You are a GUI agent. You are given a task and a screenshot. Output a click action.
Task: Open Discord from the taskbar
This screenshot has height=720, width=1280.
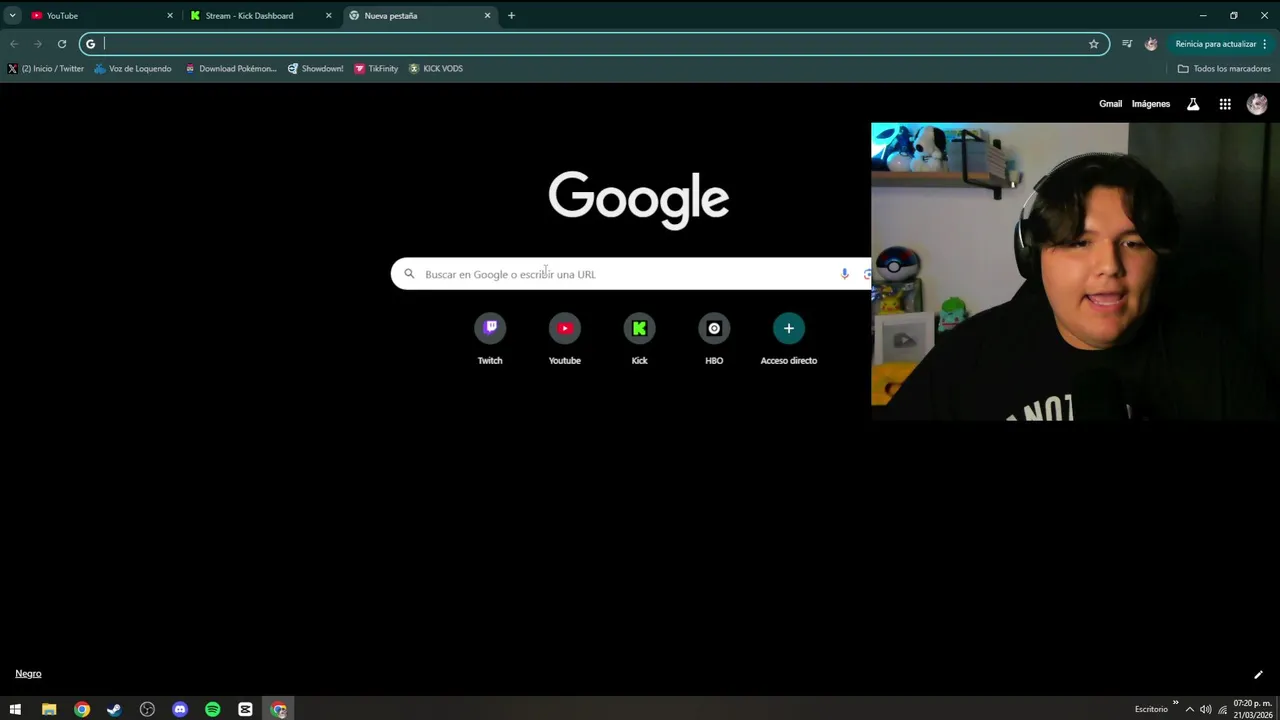pyautogui.click(x=180, y=710)
